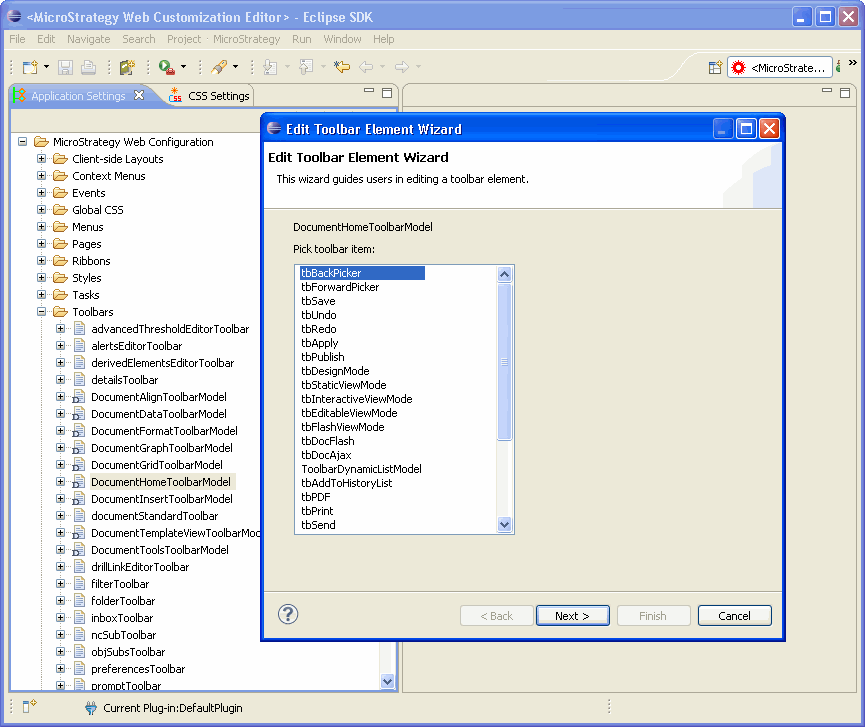Click the Ribbons folder icon
The height and width of the screenshot is (727, 865).
(x=60, y=261)
